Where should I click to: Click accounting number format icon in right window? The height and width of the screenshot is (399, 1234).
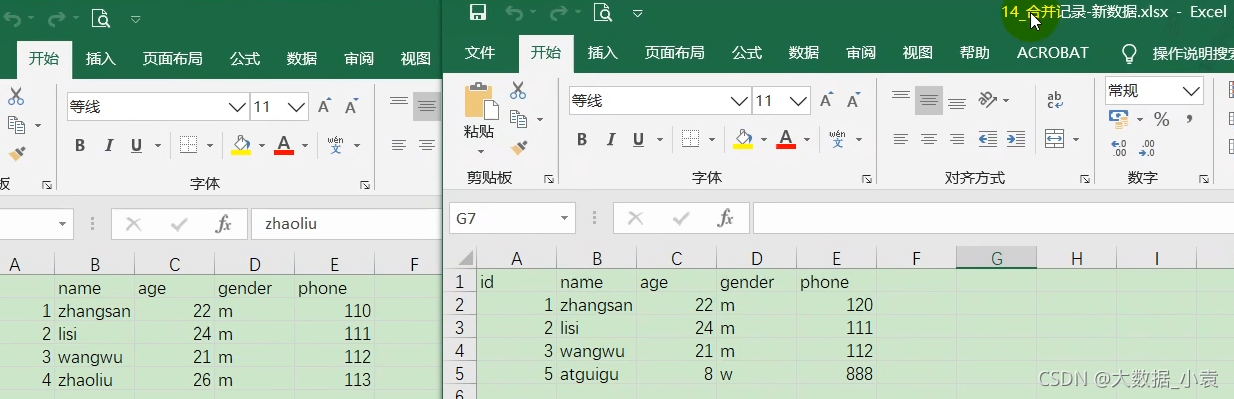point(1119,119)
